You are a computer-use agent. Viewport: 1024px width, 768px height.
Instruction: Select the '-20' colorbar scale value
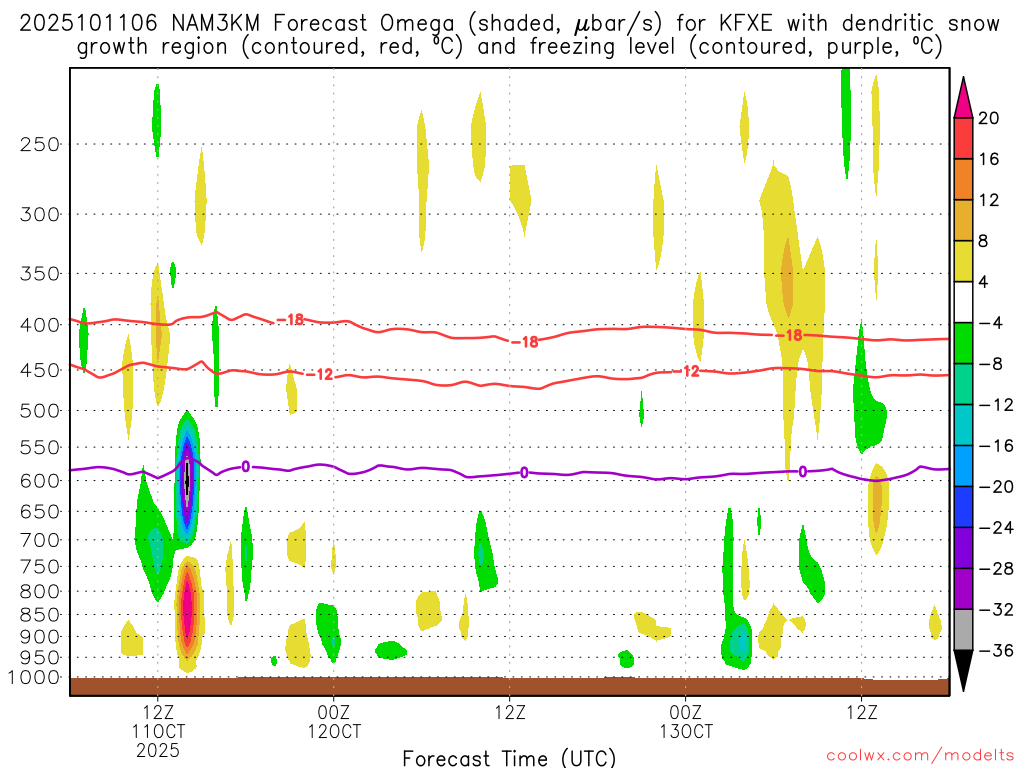[996, 487]
